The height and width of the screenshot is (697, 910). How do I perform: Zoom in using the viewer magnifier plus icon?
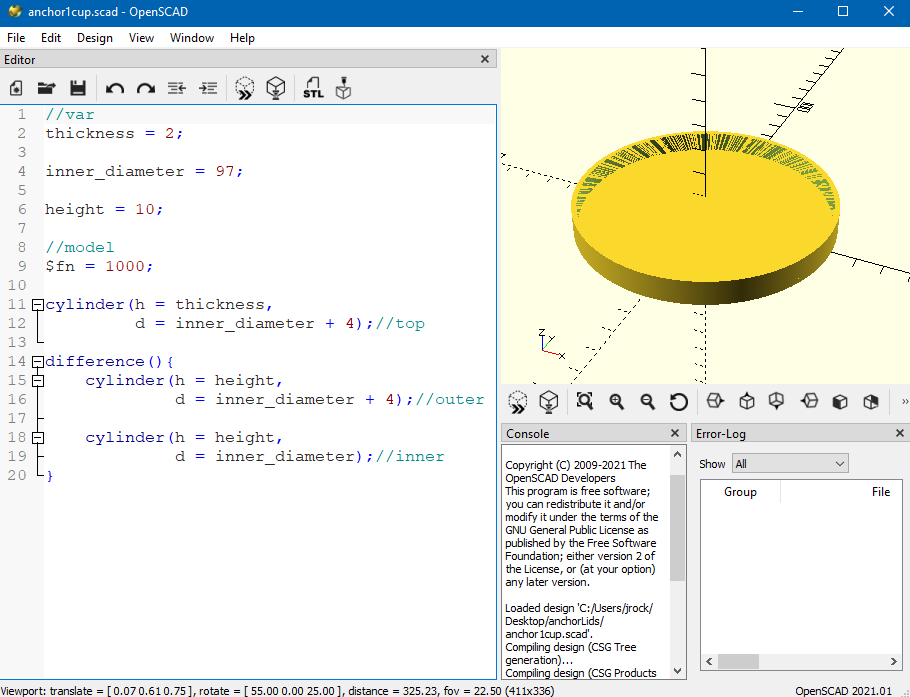617,401
